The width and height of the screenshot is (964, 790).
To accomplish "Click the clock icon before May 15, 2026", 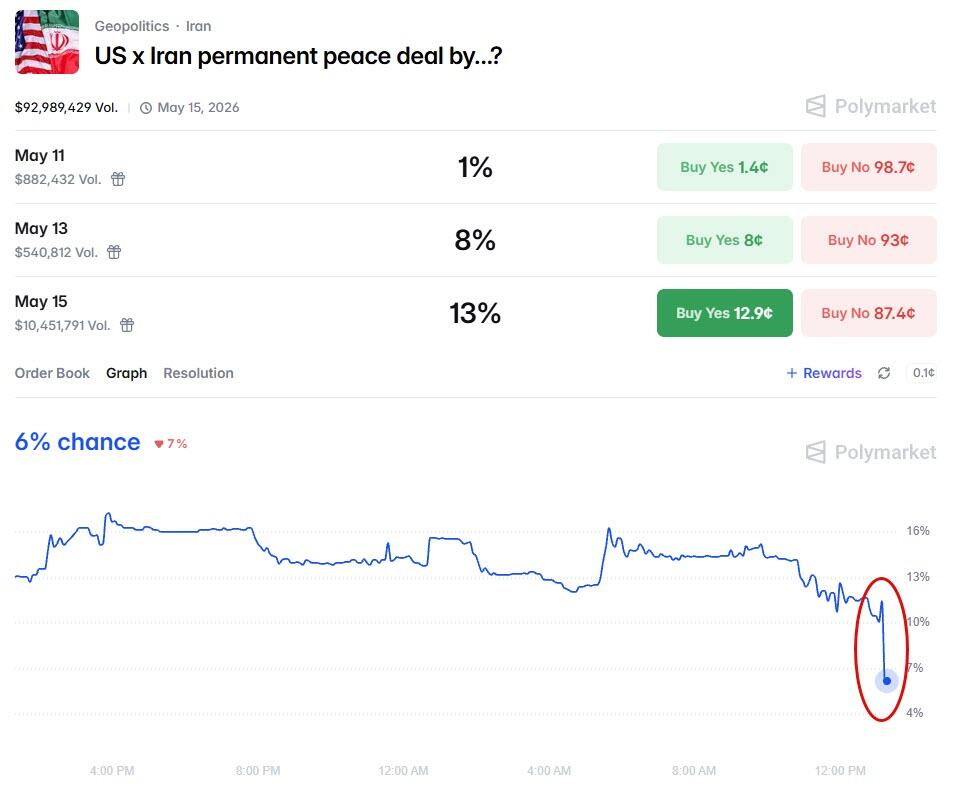I will [x=146, y=108].
